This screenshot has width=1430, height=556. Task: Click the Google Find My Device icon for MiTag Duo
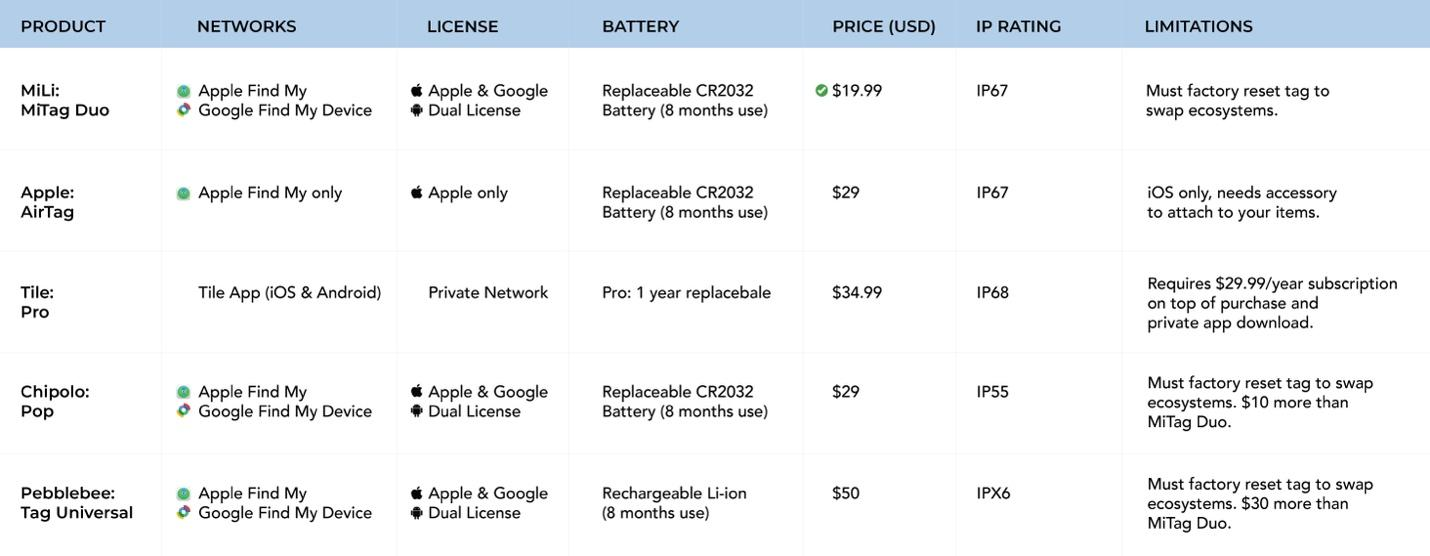click(184, 110)
